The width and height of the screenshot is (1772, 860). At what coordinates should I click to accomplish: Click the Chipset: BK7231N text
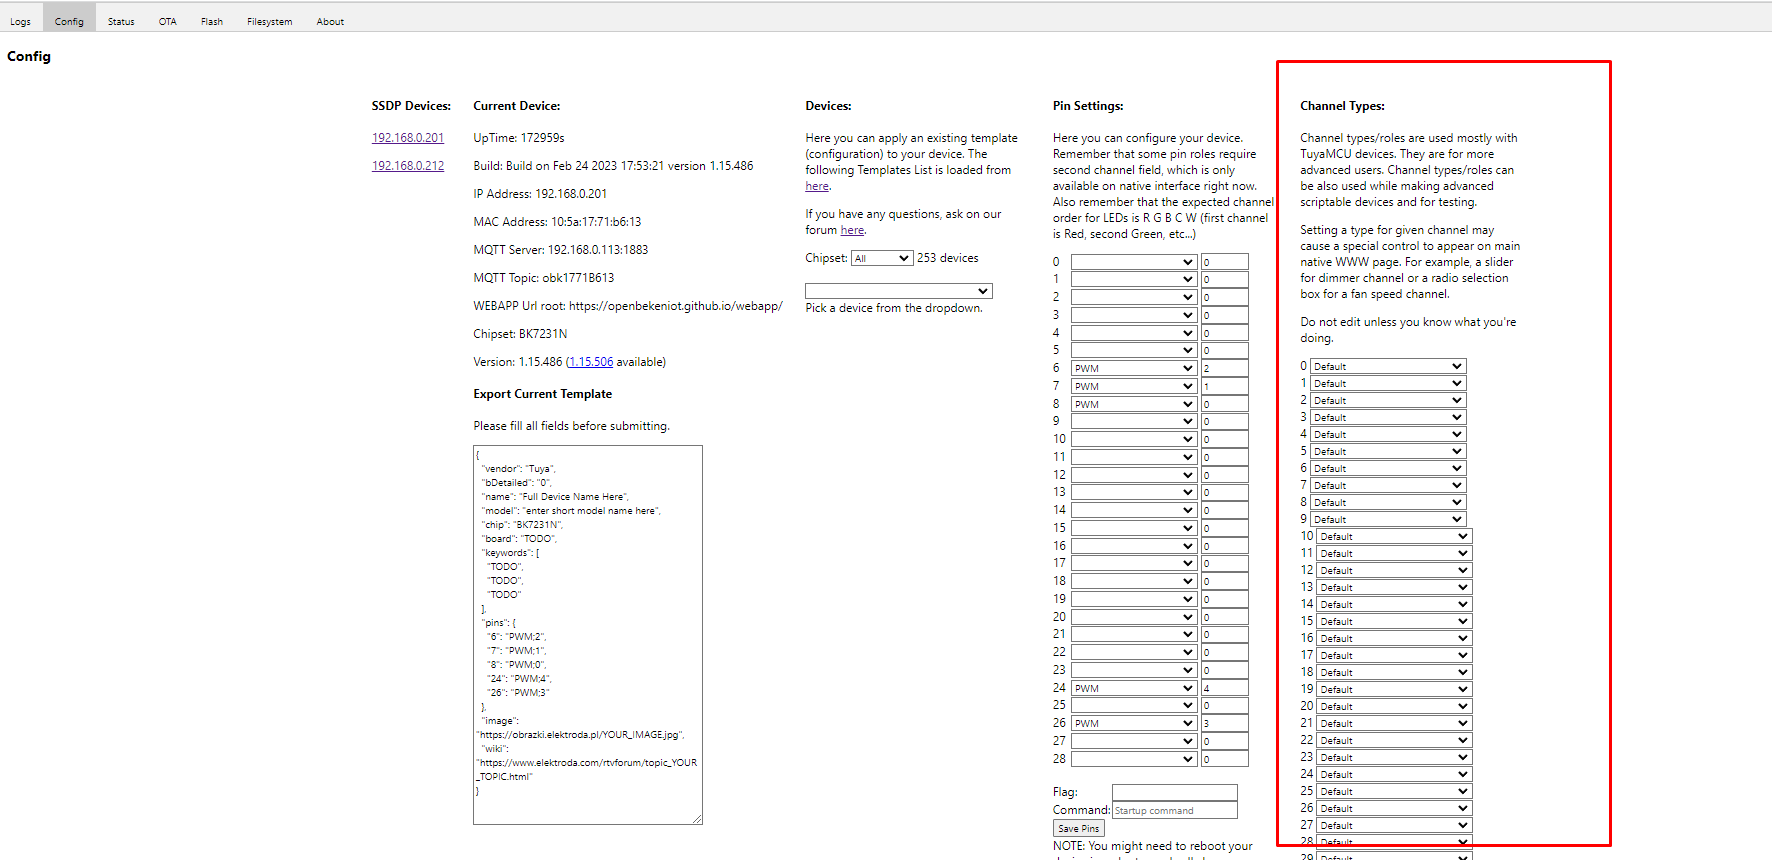[520, 334]
